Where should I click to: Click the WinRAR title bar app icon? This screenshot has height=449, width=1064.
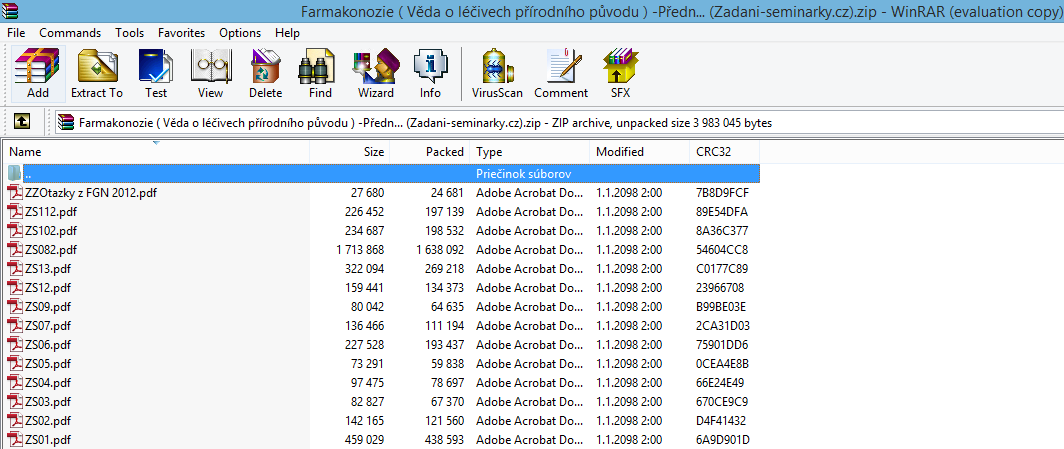(x=10, y=11)
